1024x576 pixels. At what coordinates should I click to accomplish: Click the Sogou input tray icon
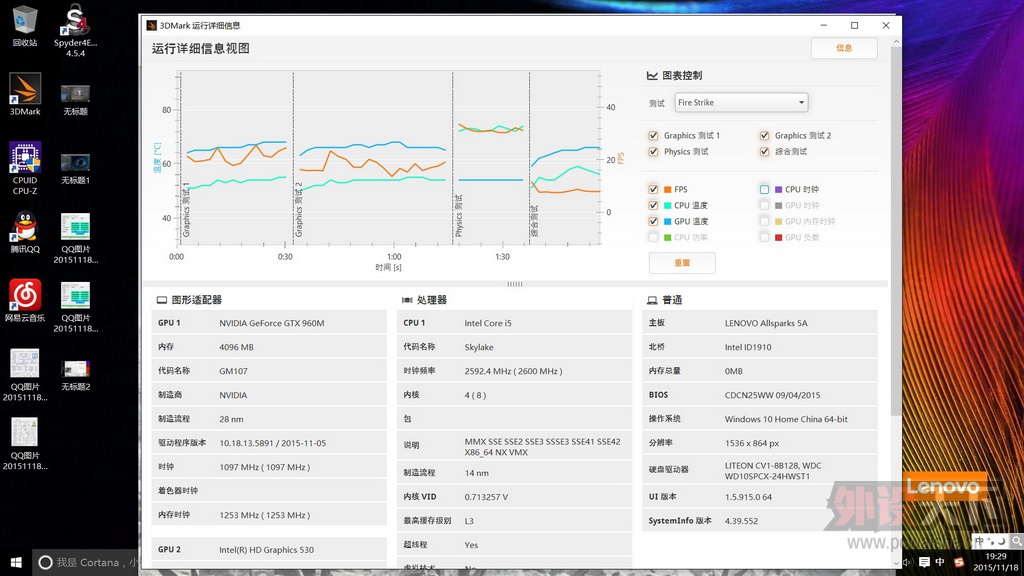click(x=959, y=562)
